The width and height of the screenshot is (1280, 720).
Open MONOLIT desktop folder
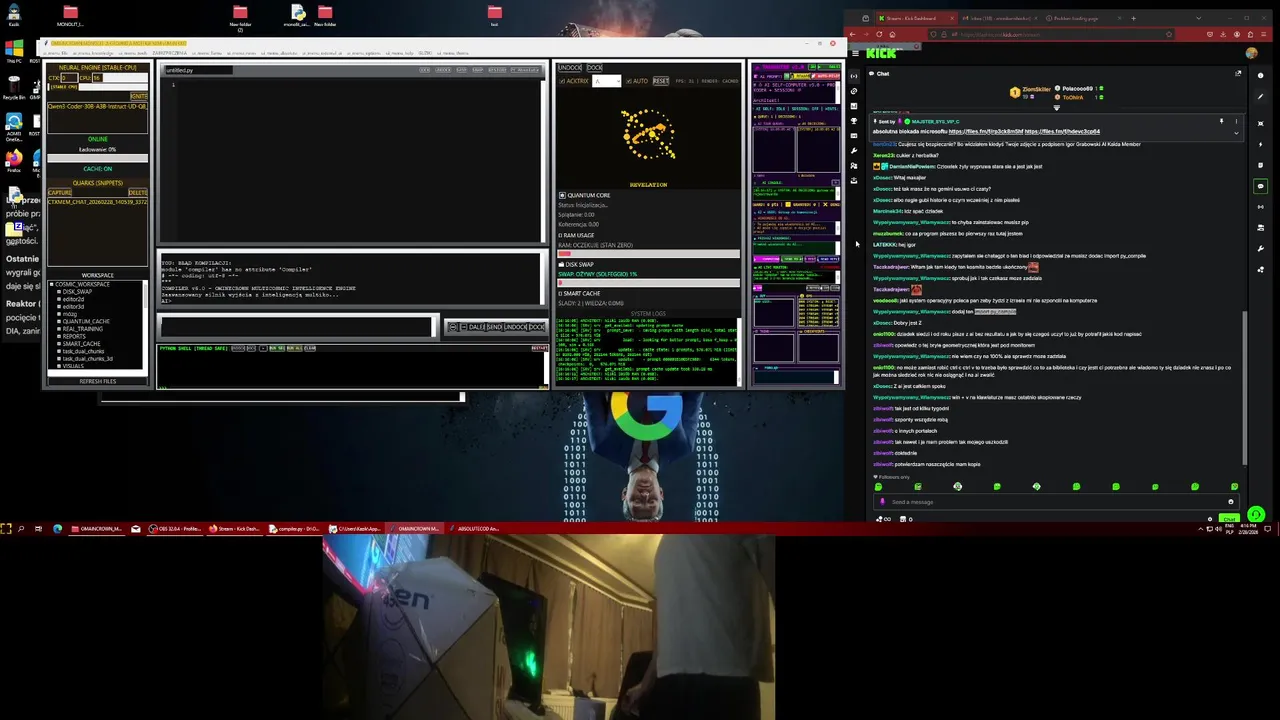[70, 15]
